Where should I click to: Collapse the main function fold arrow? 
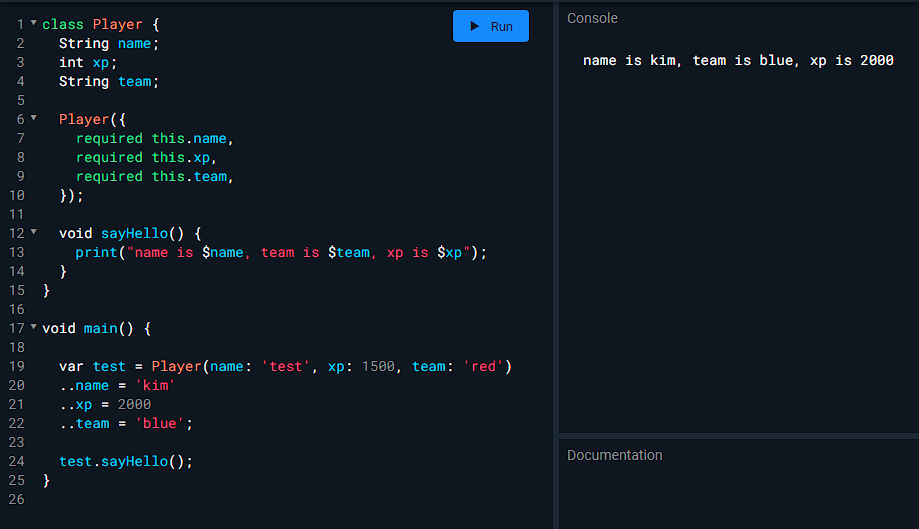point(33,327)
